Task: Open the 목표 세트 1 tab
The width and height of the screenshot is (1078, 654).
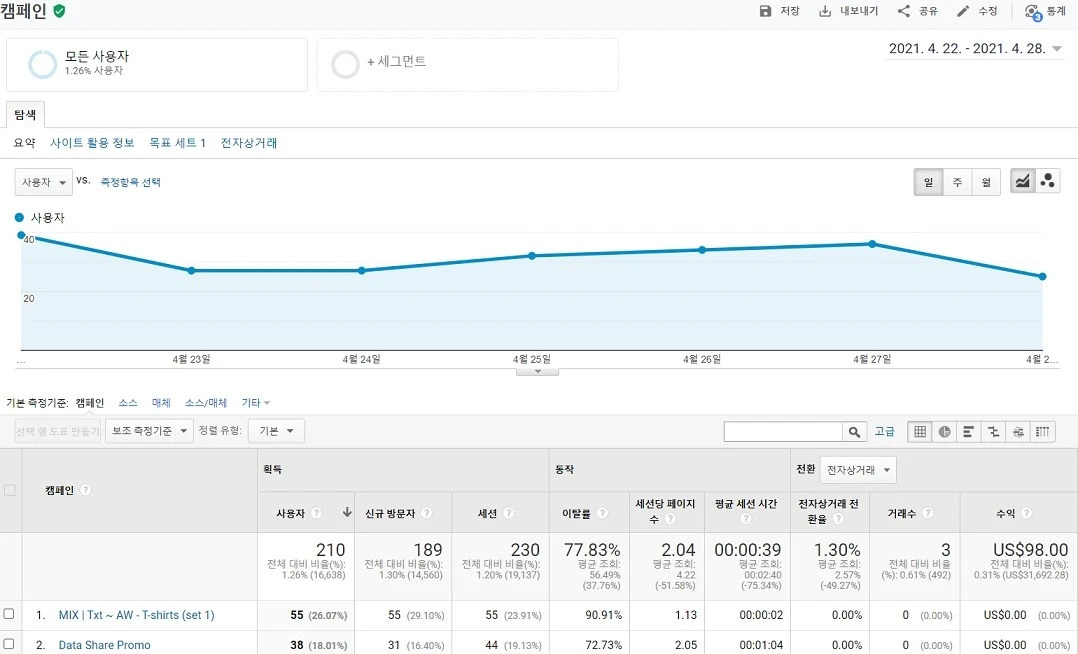Action: 177,143
